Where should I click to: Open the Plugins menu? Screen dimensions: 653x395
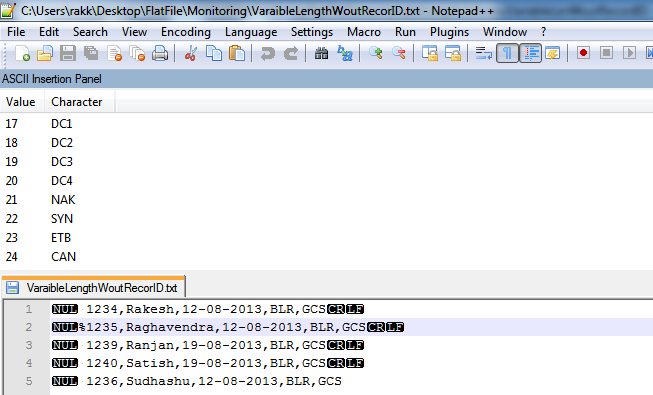449,32
